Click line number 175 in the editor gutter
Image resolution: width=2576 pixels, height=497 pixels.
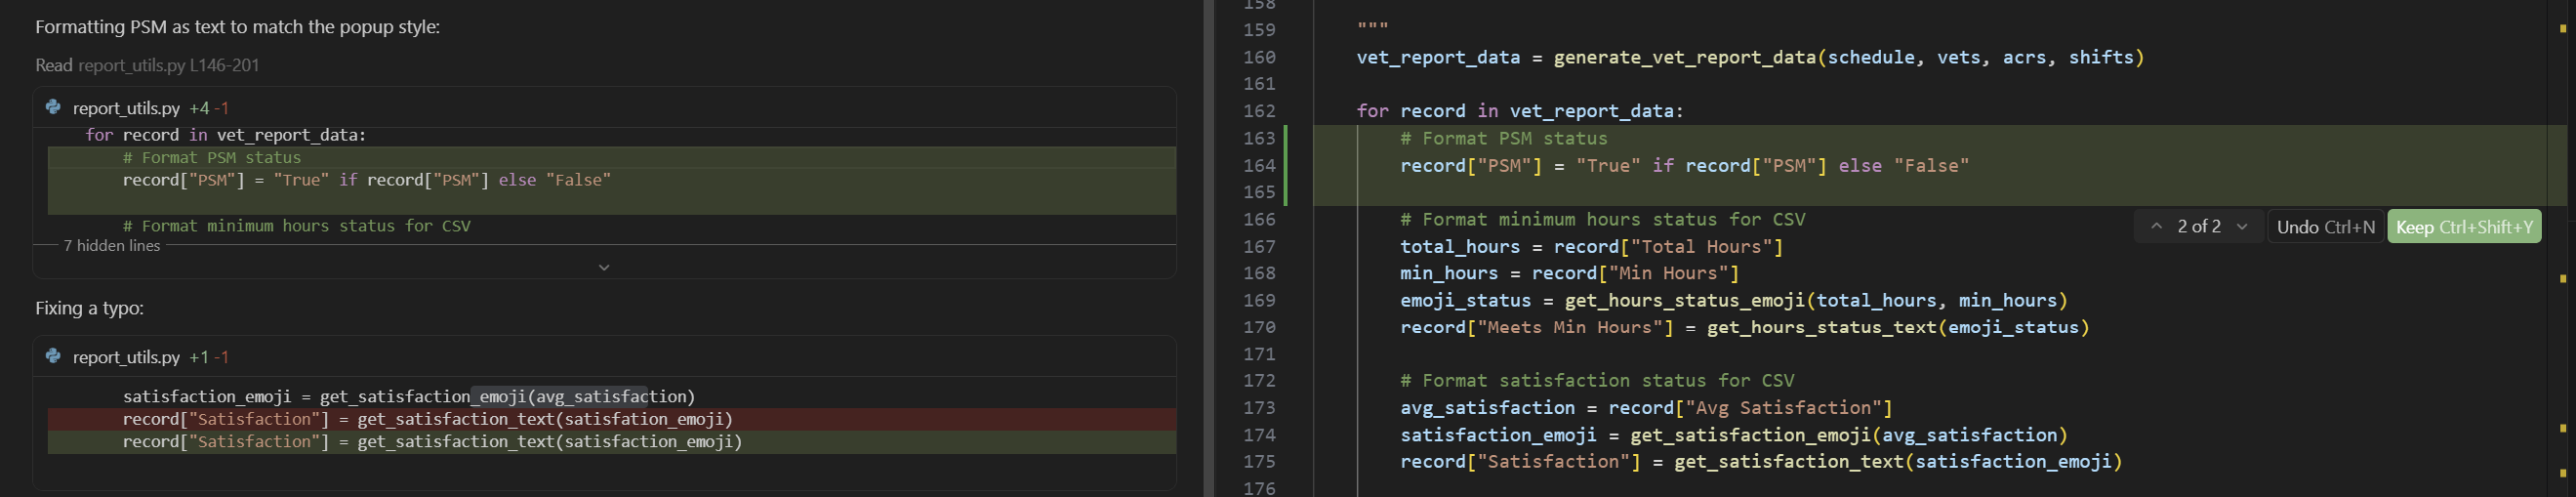[1259, 462]
